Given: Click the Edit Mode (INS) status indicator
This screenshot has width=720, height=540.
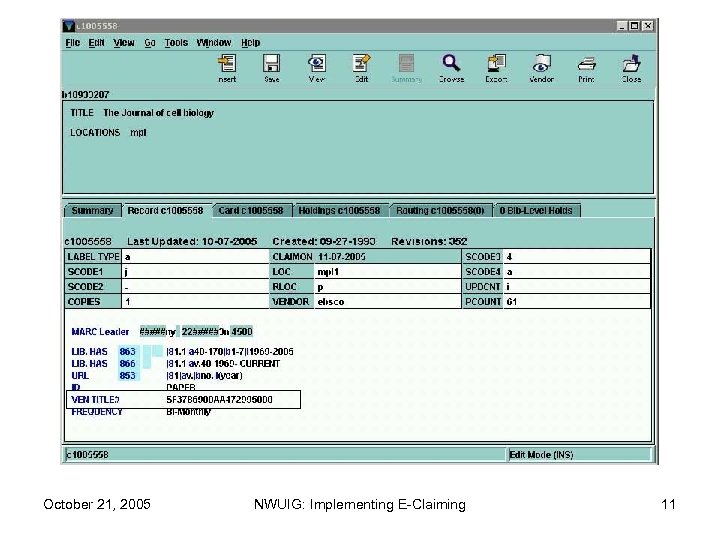Looking at the screenshot, I should pos(541,455).
